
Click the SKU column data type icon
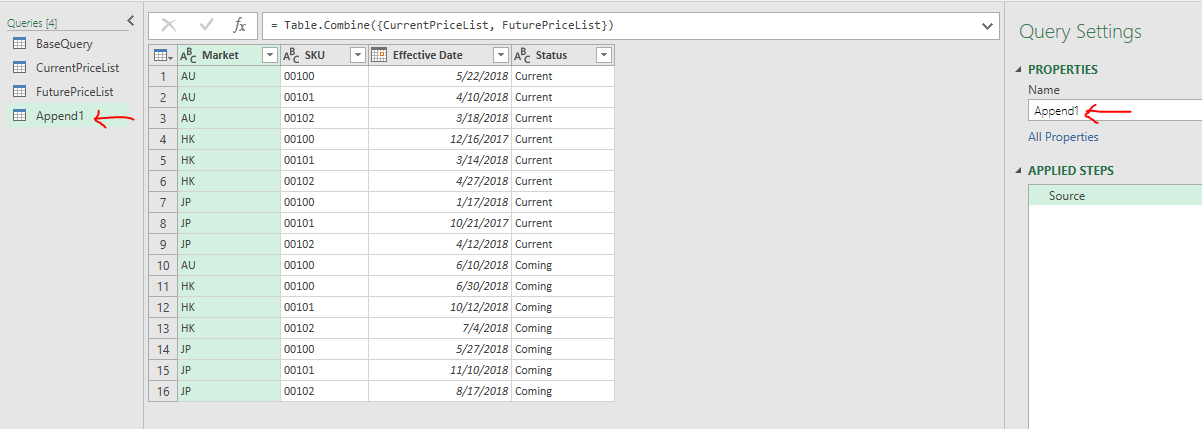tap(291, 55)
